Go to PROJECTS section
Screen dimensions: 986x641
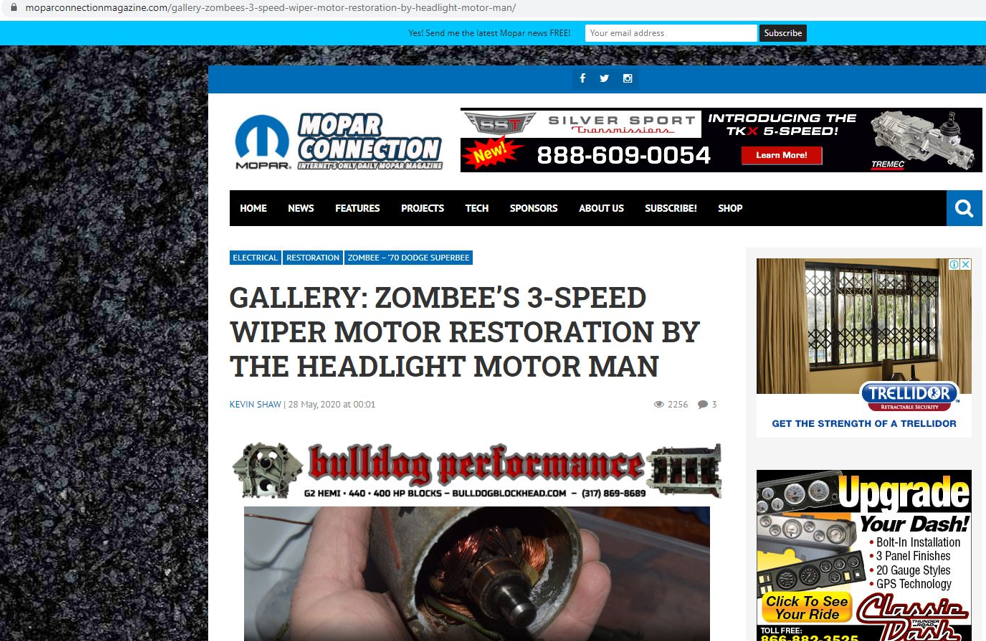pyautogui.click(x=423, y=208)
